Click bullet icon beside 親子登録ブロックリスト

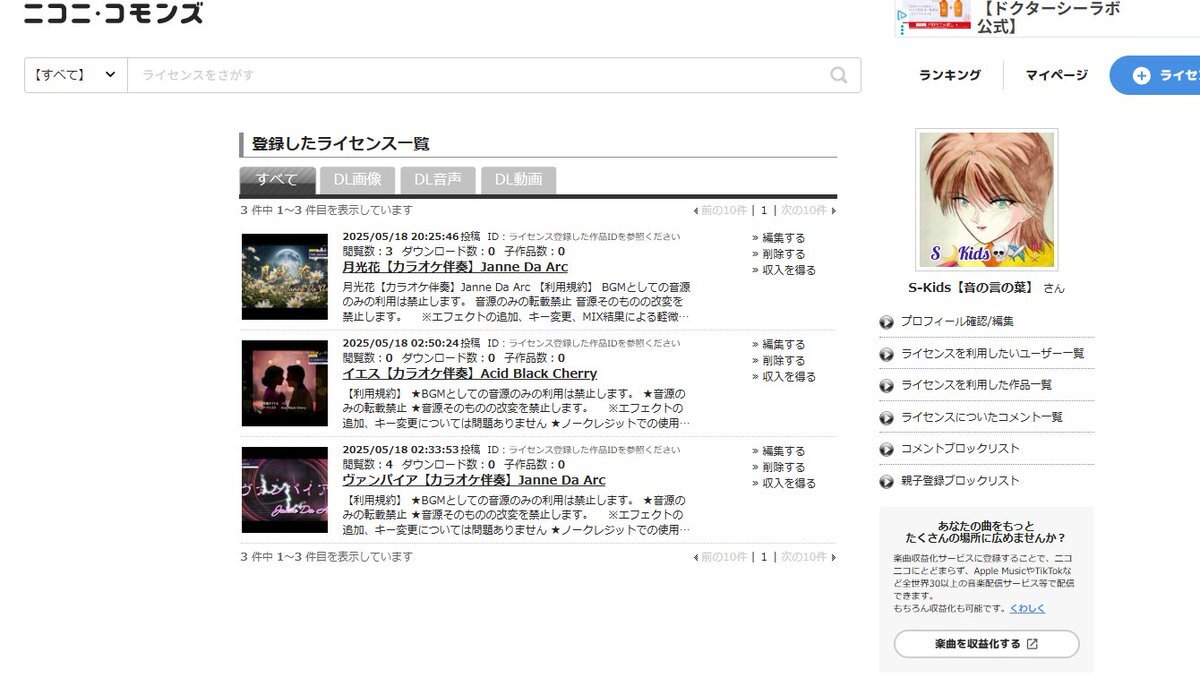pos(887,481)
